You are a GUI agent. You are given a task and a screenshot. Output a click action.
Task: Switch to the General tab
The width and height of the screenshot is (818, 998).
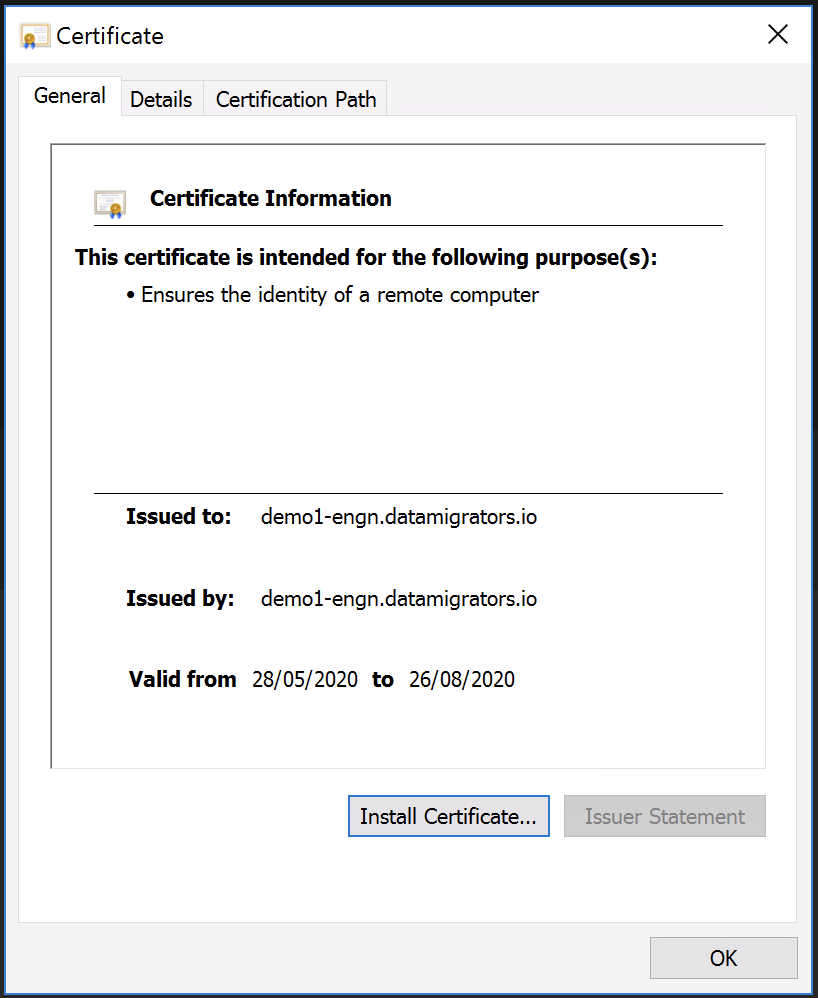pos(70,97)
